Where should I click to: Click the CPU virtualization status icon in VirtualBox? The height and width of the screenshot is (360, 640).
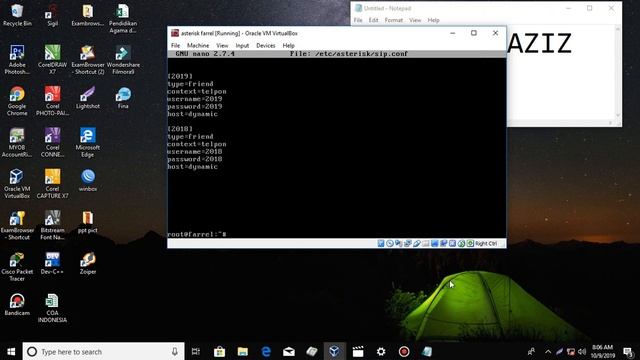click(453, 243)
